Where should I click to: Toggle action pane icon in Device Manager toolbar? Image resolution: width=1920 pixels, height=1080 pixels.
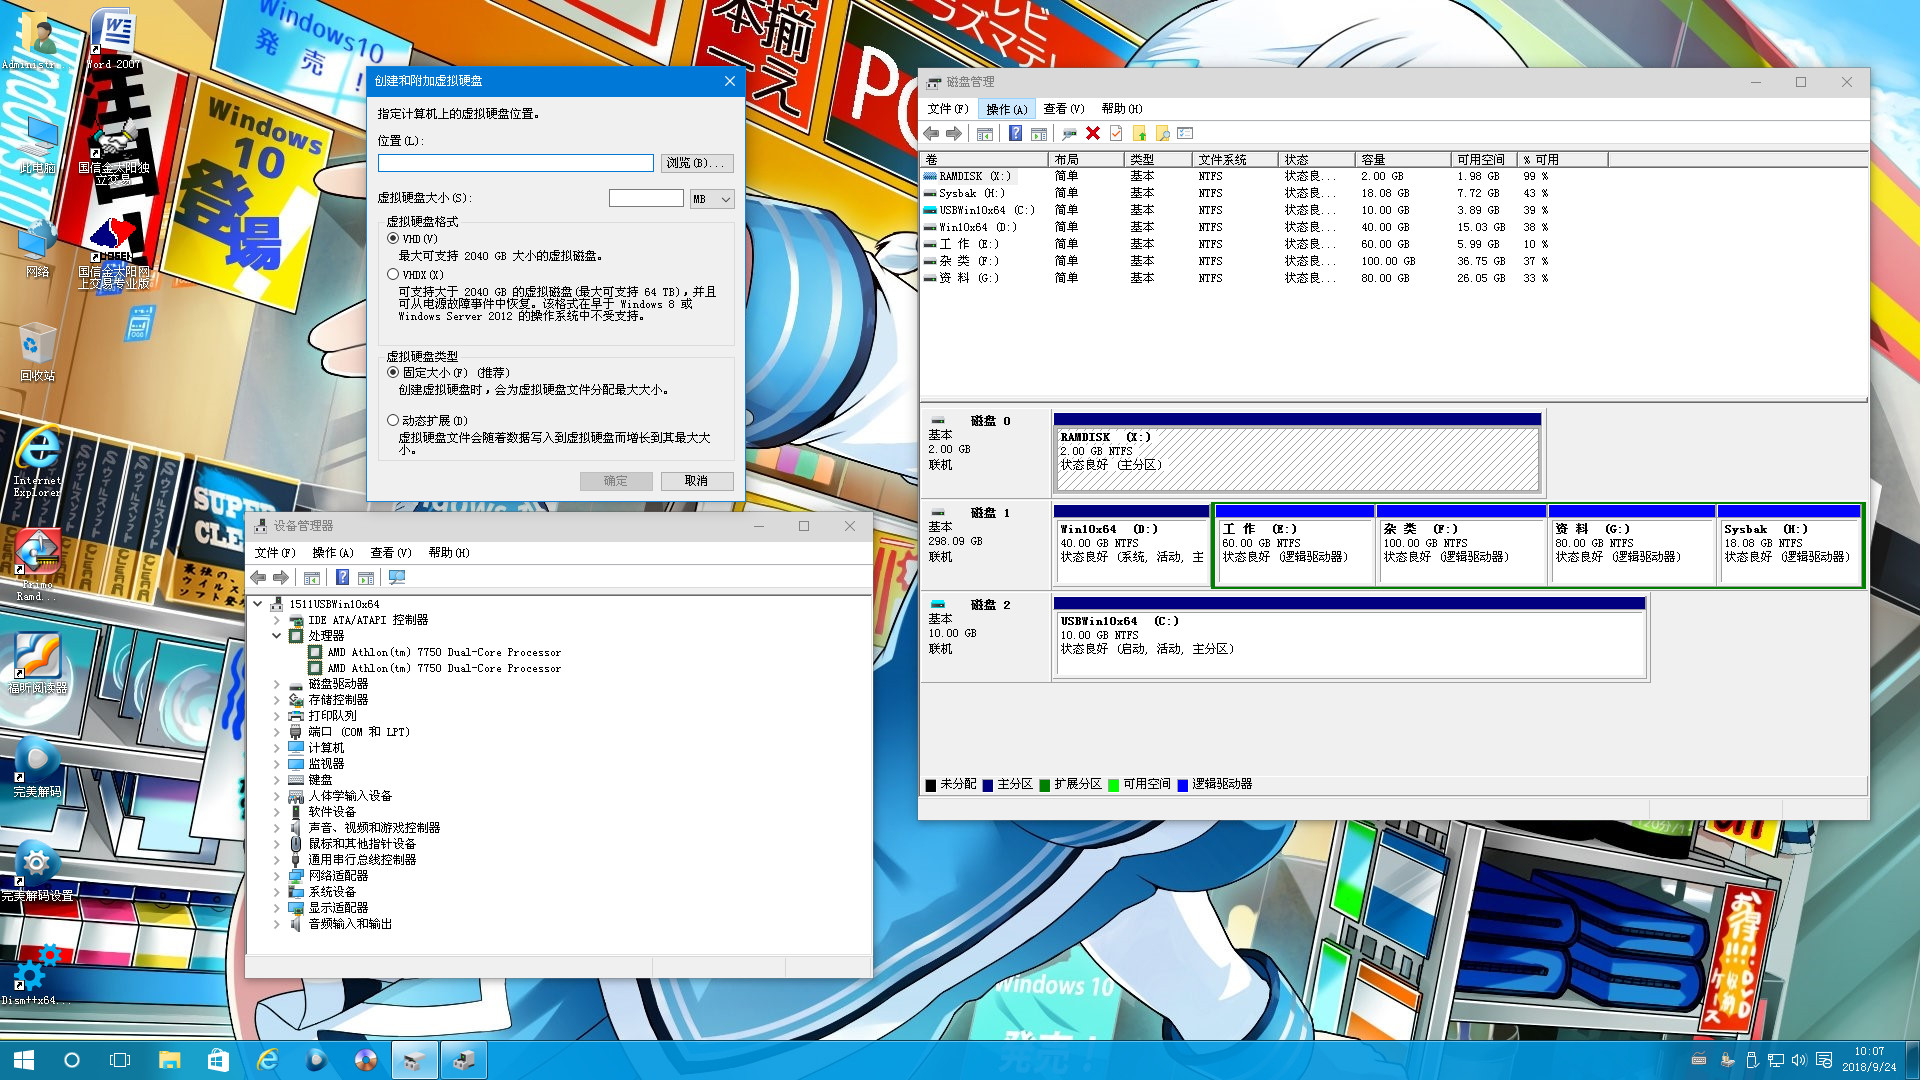tap(366, 578)
